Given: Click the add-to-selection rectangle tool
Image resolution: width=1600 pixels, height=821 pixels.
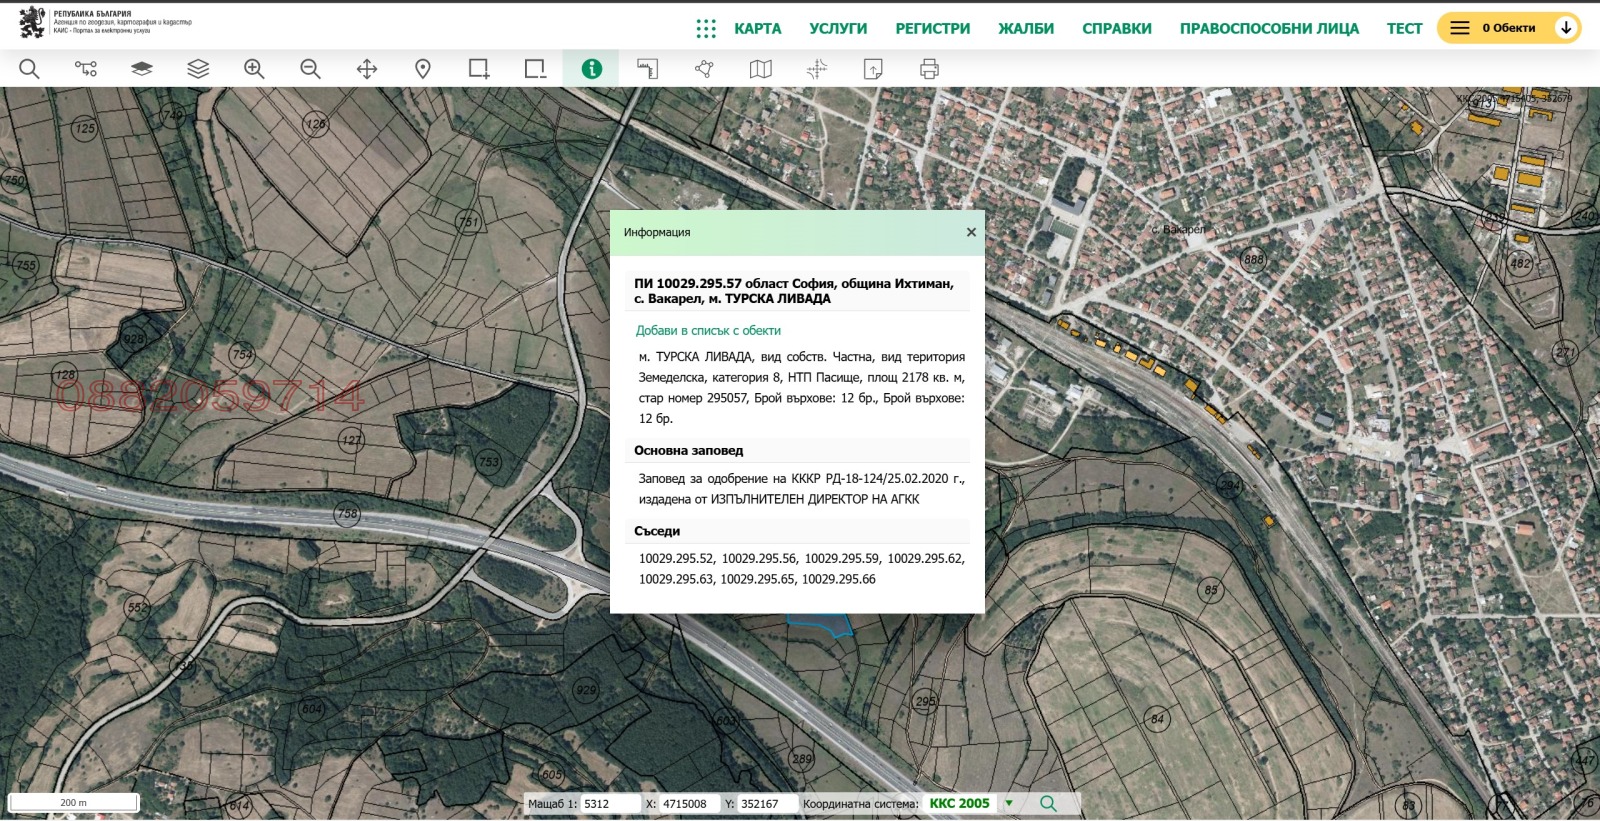Looking at the screenshot, I should pos(479,69).
